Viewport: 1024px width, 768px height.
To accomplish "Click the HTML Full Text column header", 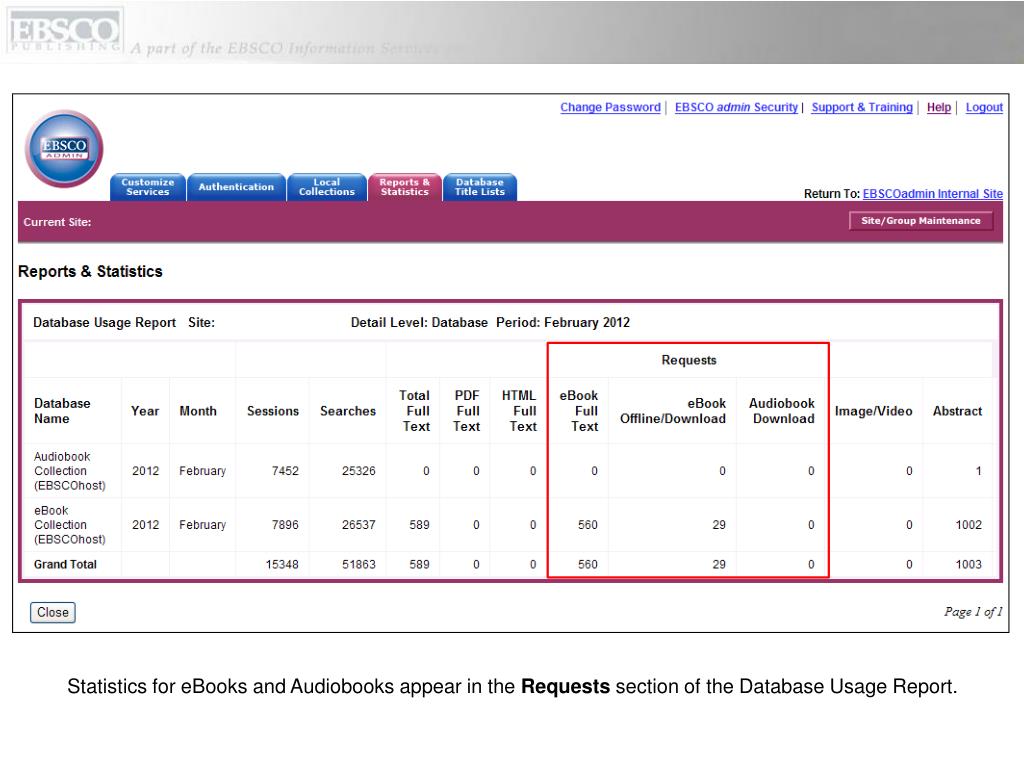I will tap(520, 411).
